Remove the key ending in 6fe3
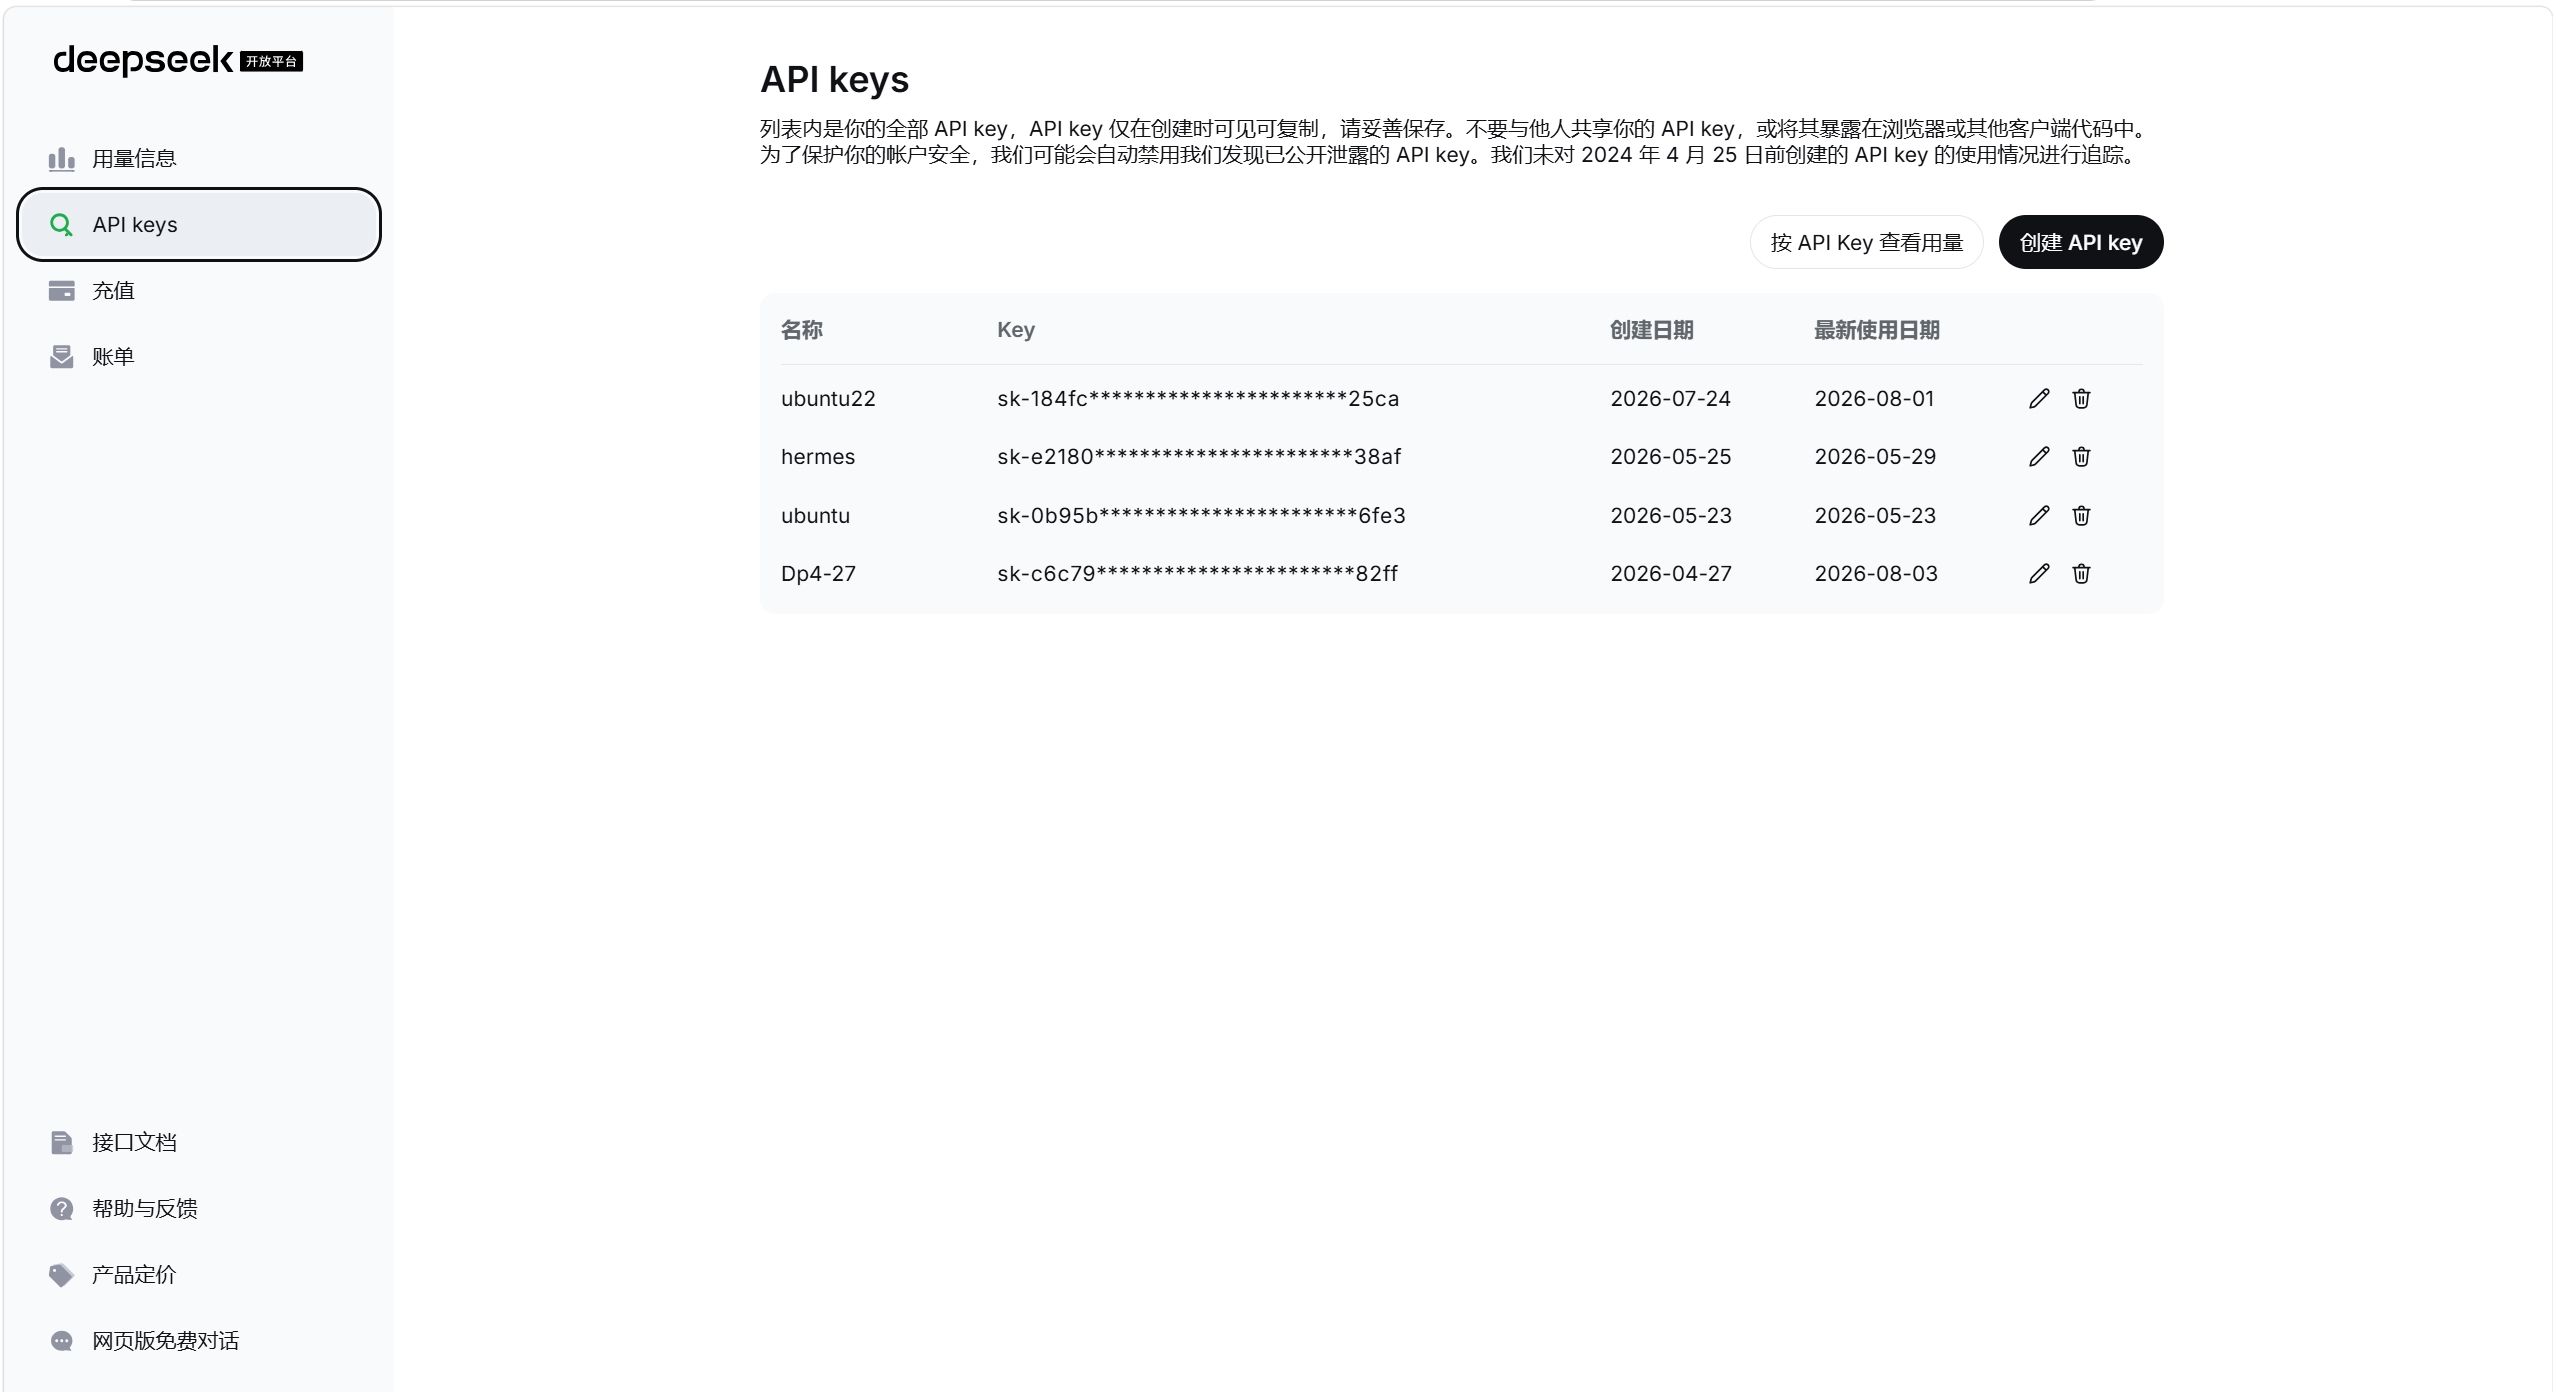Screen dimensions: 2556x1392 [2081, 516]
